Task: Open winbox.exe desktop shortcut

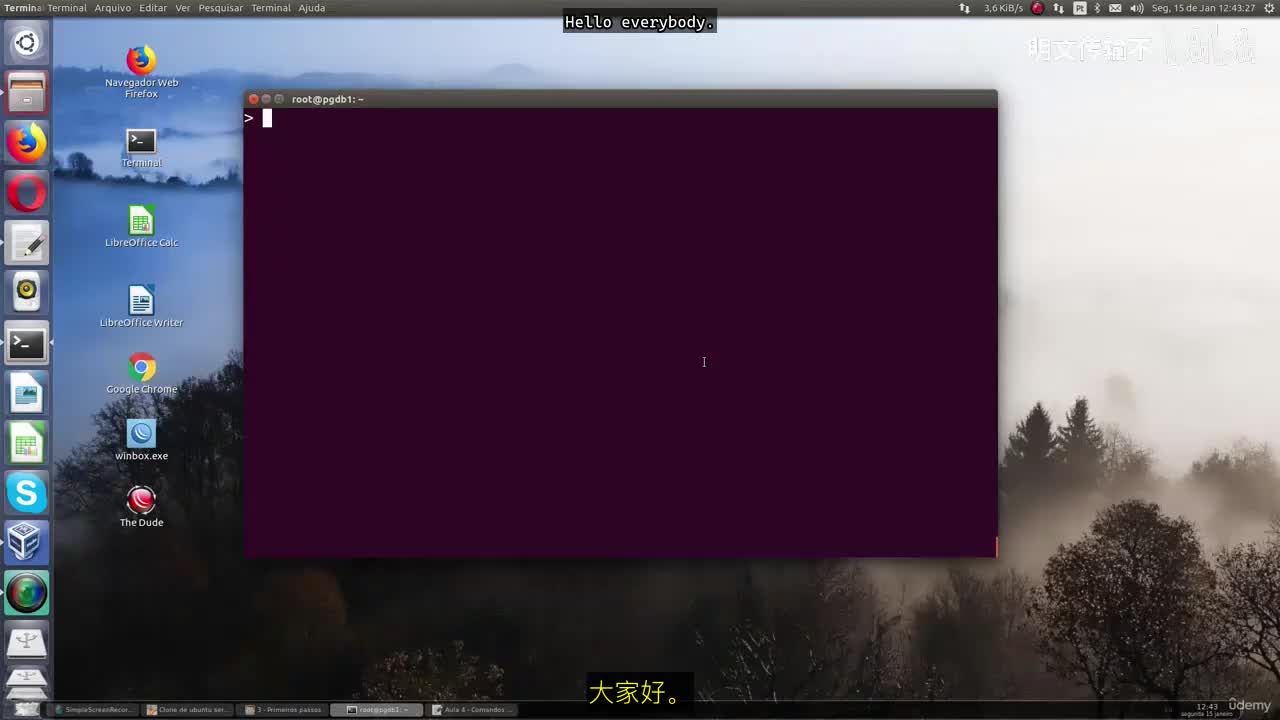Action: click(141, 440)
